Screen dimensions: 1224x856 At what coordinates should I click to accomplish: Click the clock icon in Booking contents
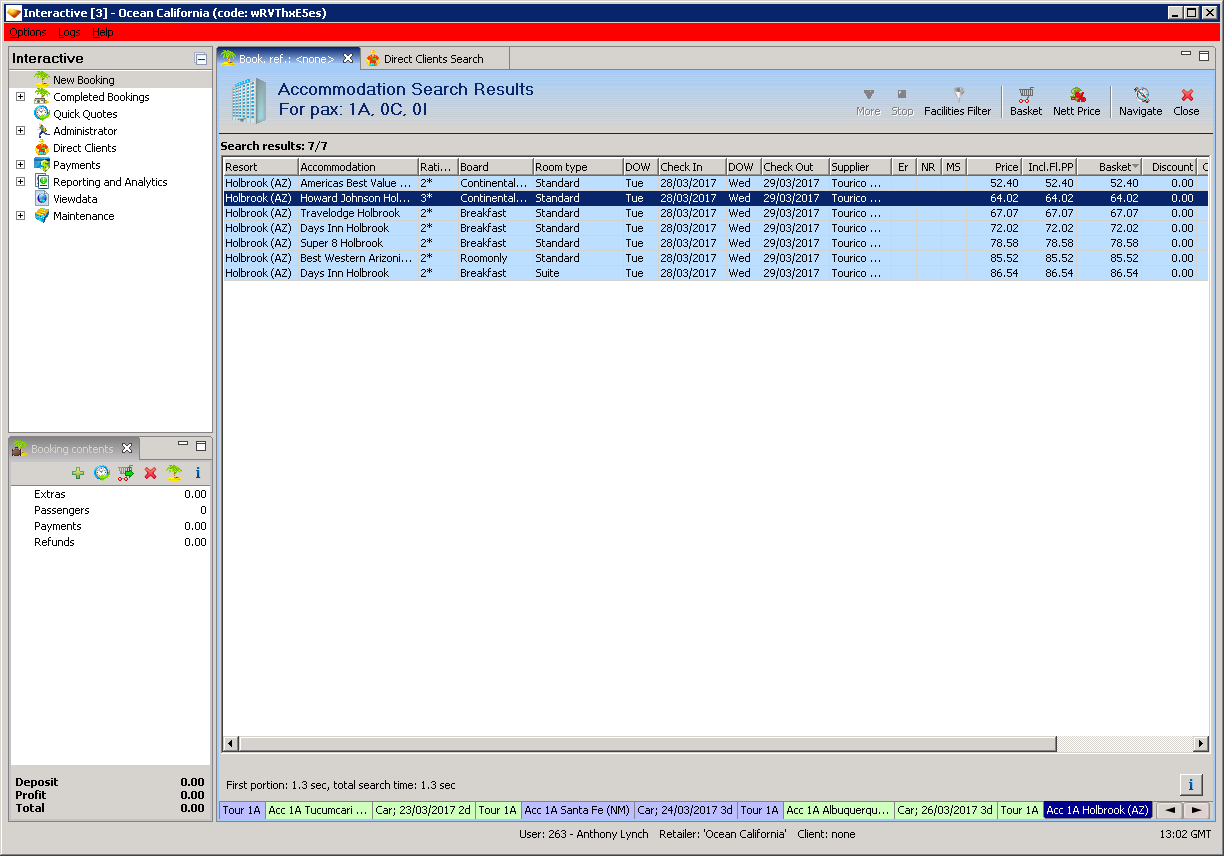click(x=102, y=473)
